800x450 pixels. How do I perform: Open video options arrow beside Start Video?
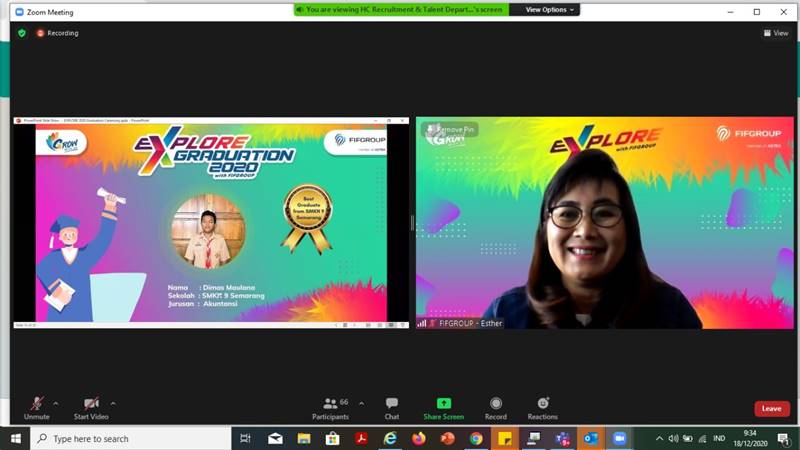click(x=113, y=403)
